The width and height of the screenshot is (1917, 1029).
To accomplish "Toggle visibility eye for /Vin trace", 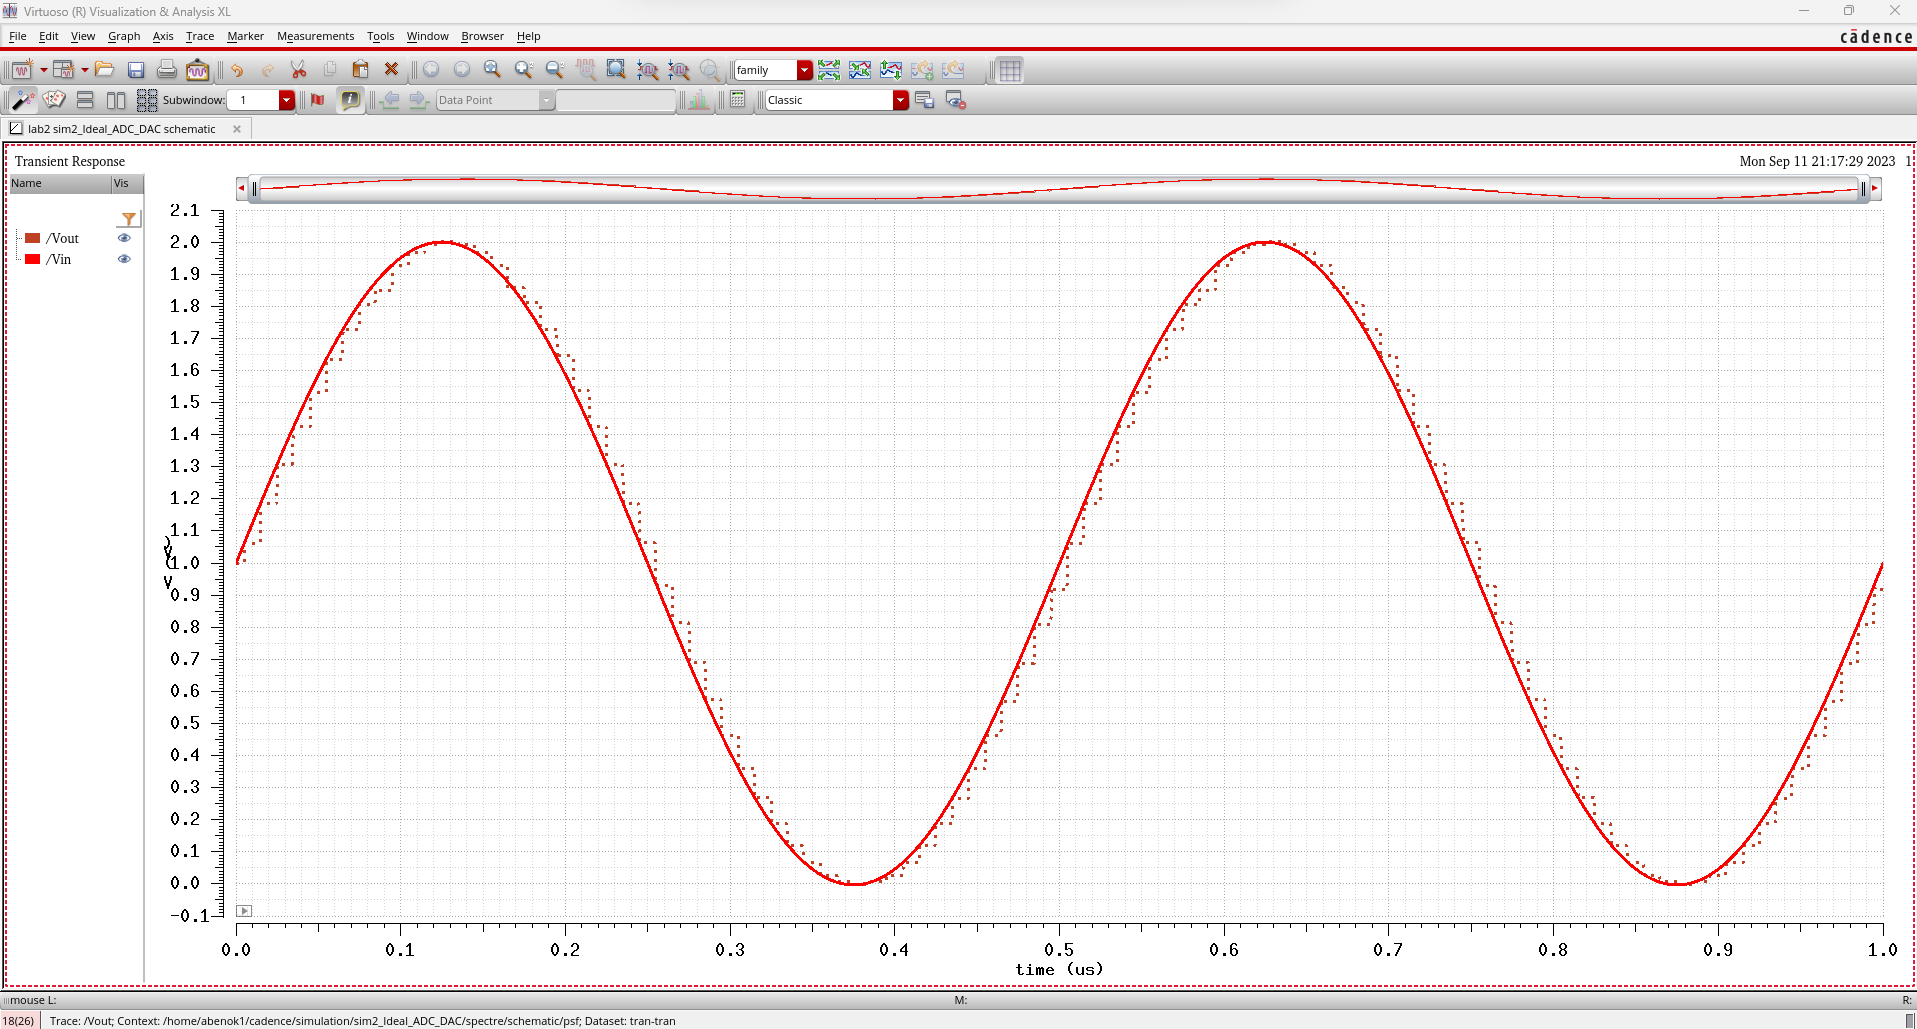I will (124, 259).
